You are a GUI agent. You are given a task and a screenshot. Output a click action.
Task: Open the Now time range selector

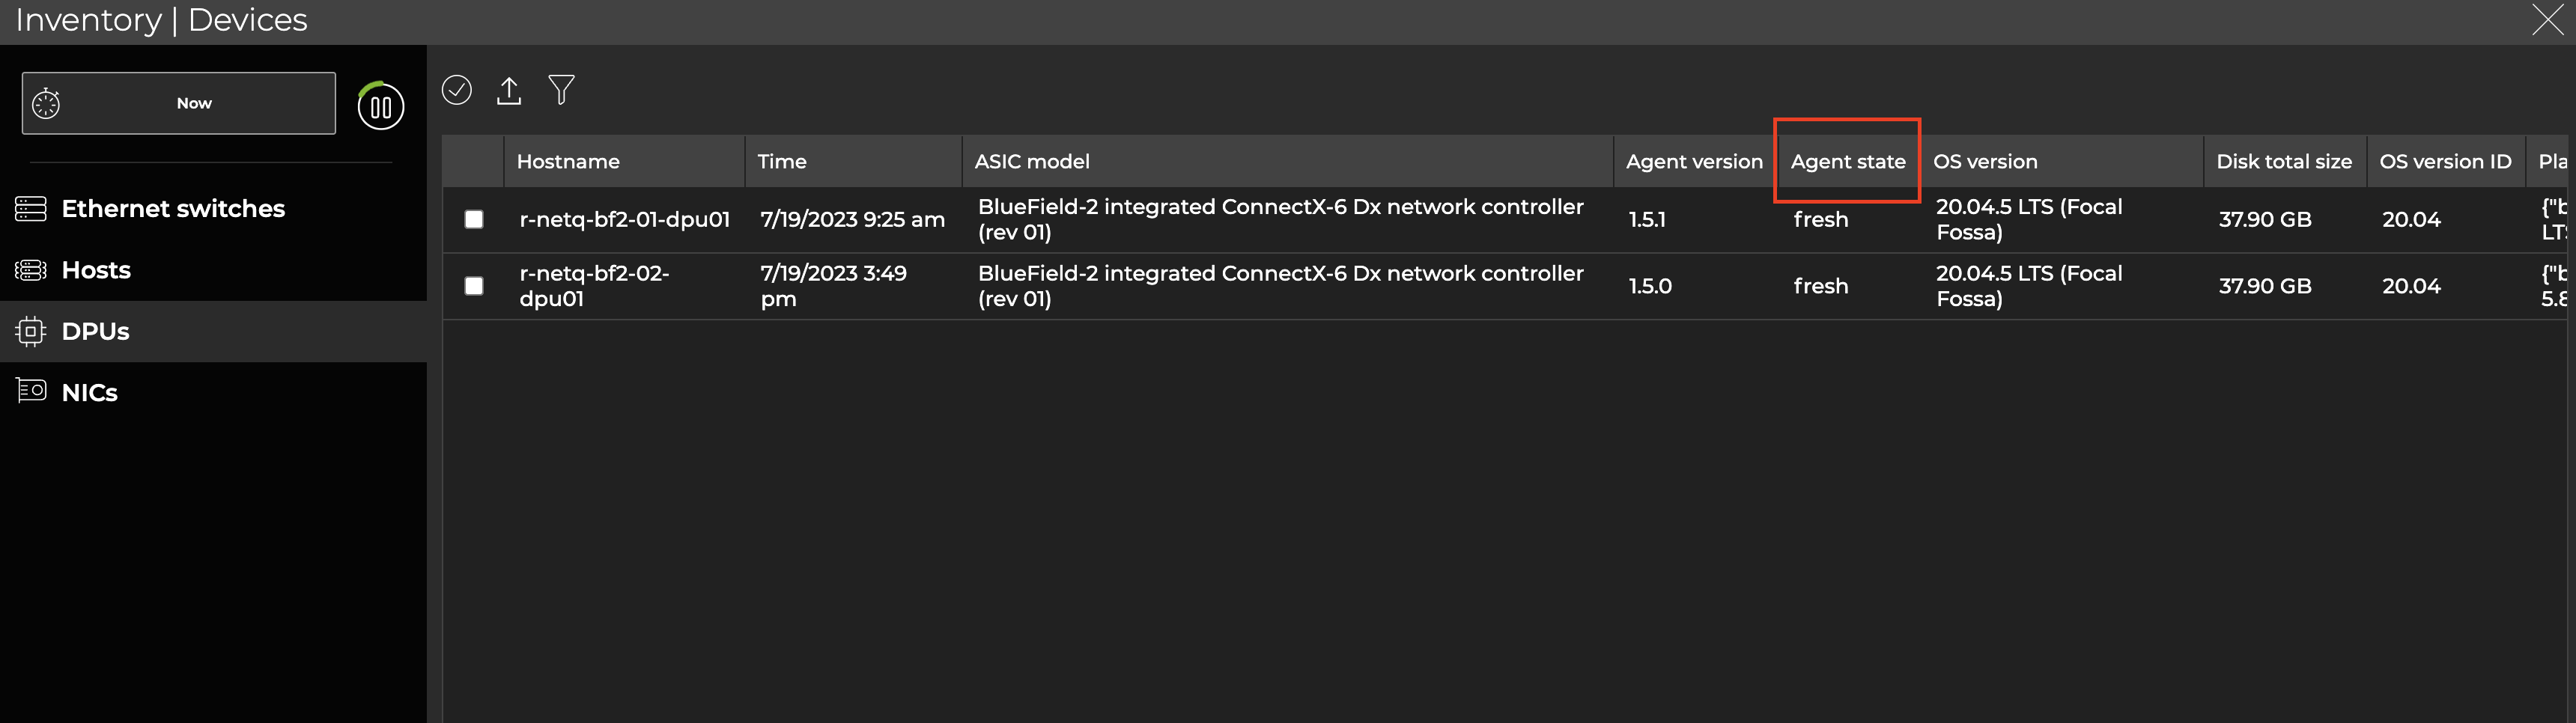pyautogui.click(x=194, y=102)
